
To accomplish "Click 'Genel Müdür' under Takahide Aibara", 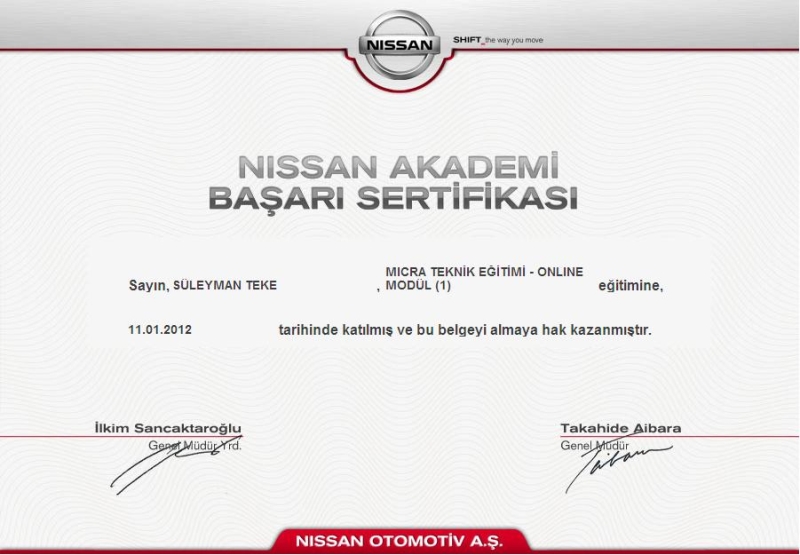I will [x=594, y=446].
